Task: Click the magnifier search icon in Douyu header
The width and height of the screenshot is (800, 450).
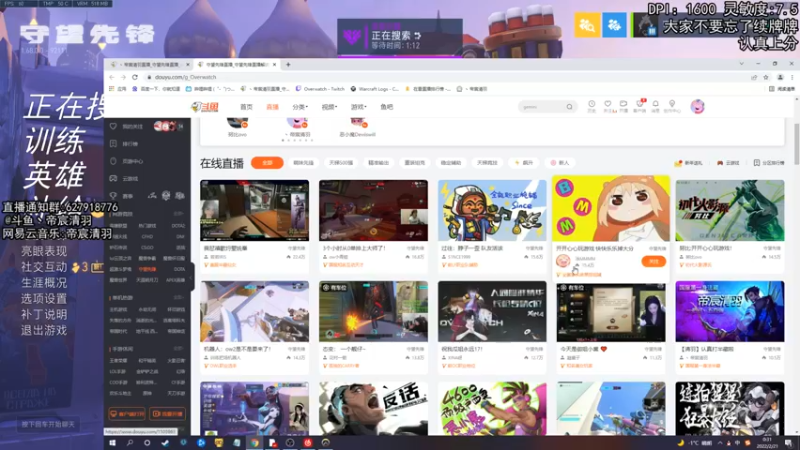Action: pyautogui.click(x=569, y=107)
